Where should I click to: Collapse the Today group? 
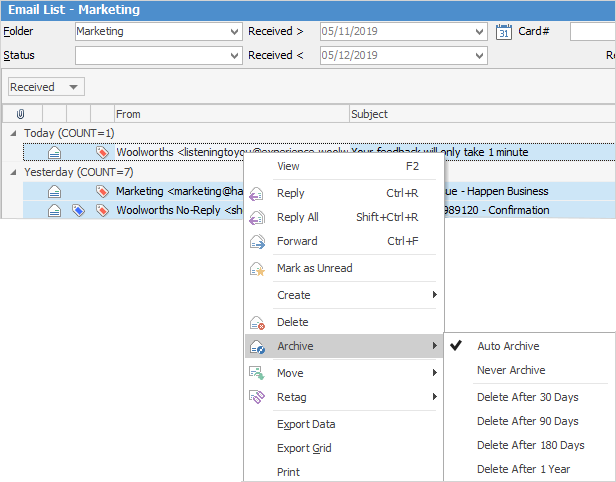pyautogui.click(x=14, y=133)
